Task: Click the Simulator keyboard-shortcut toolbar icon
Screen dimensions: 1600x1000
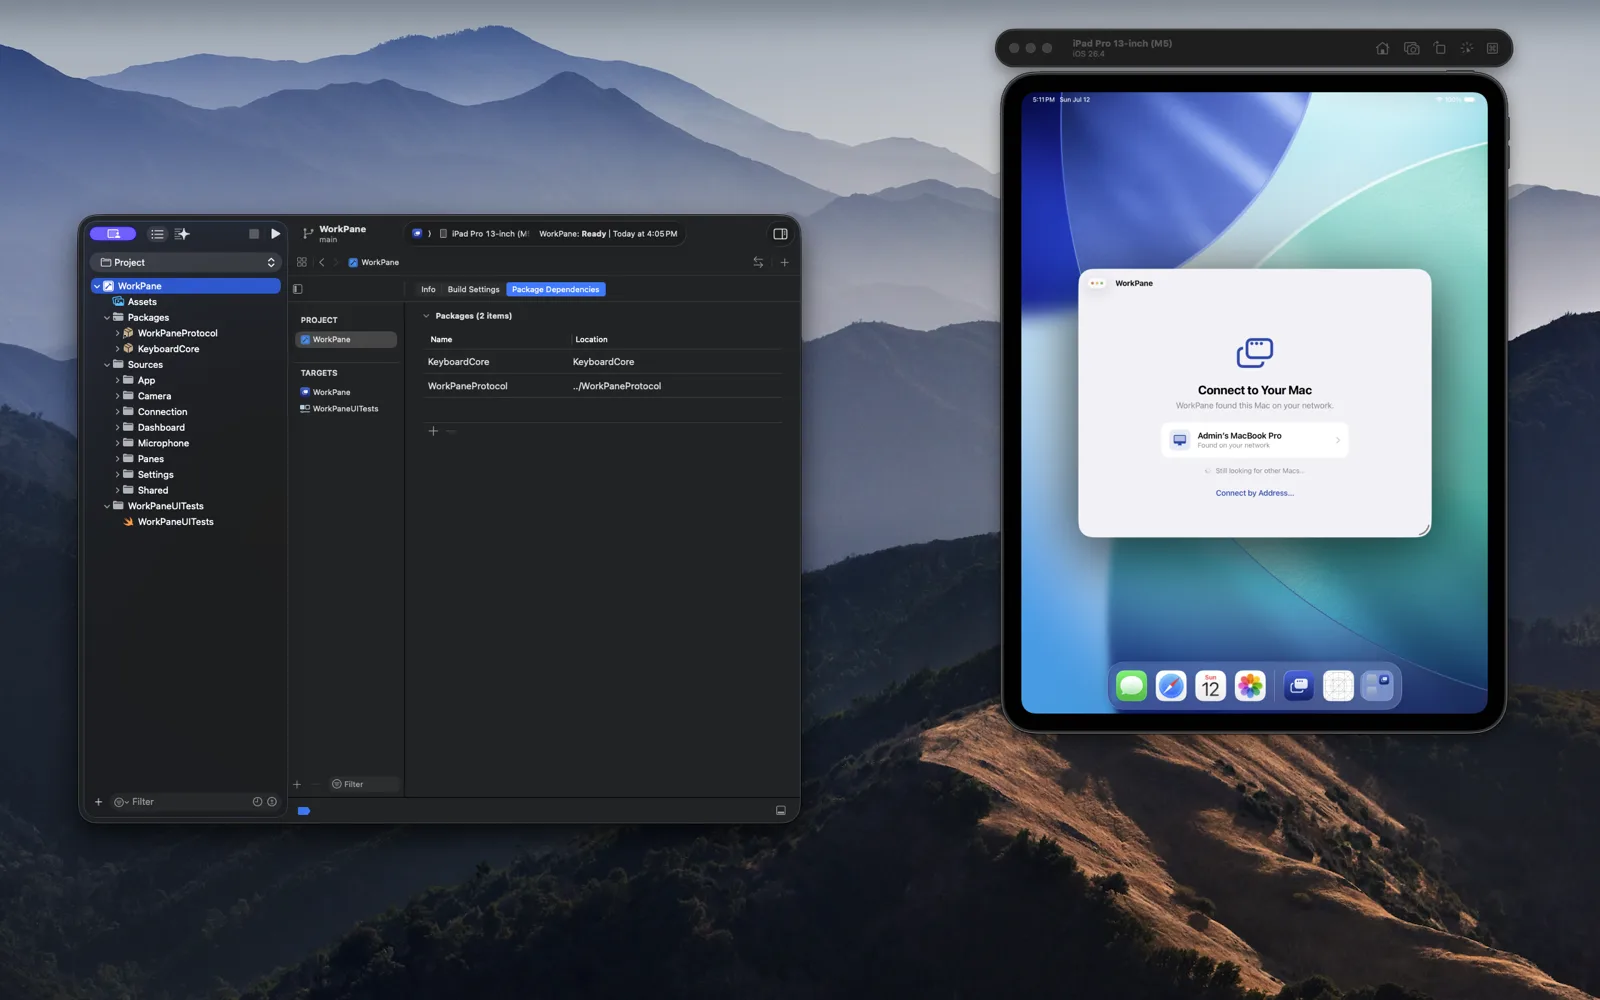Action: click(x=1492, y=48)
